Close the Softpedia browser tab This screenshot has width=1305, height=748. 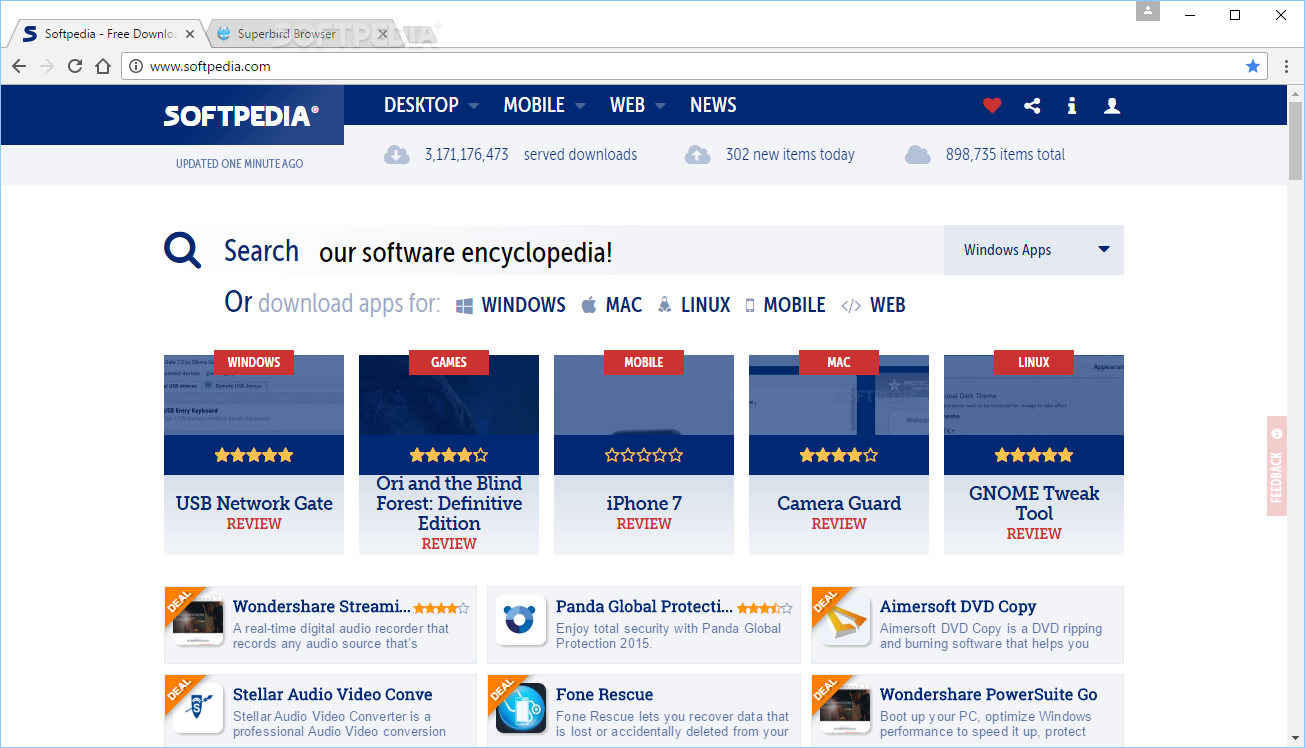point(190,34)
